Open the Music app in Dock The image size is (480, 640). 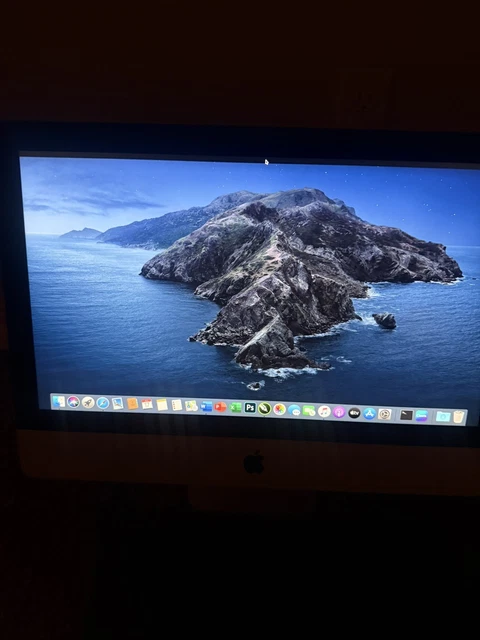coord(324,411)
